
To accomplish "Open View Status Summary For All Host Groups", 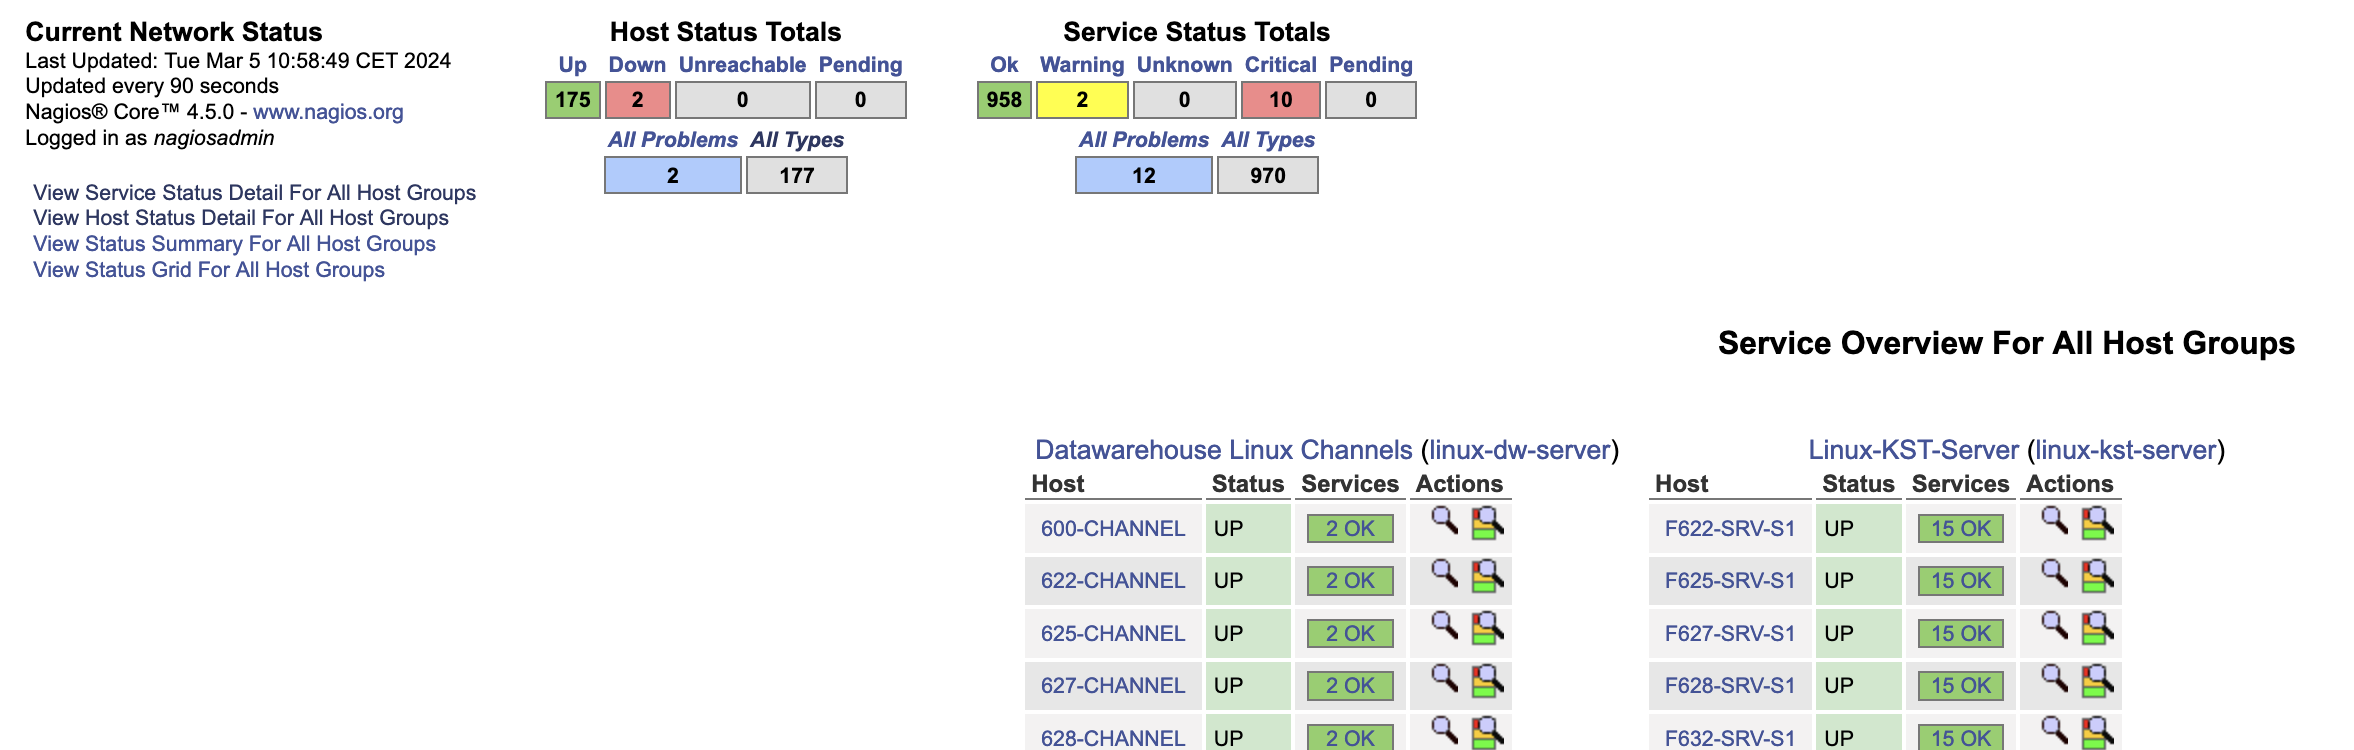I will tap(234, 244).
